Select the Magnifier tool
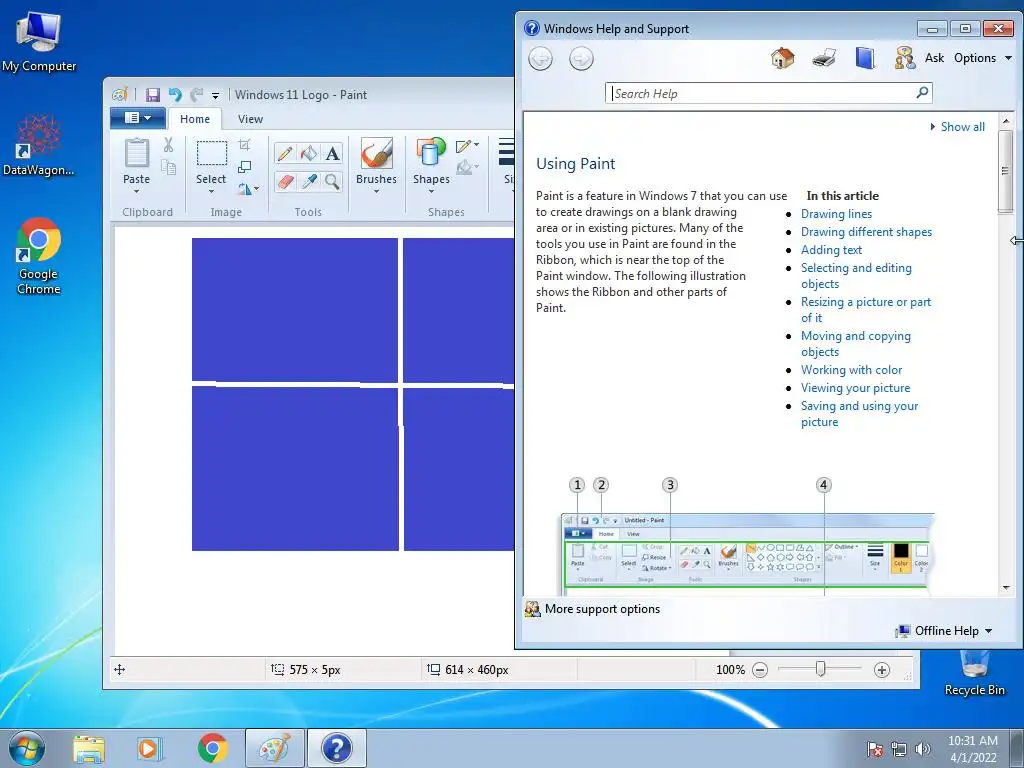The height and width of the screenshot is (768, 1024). 332,181
